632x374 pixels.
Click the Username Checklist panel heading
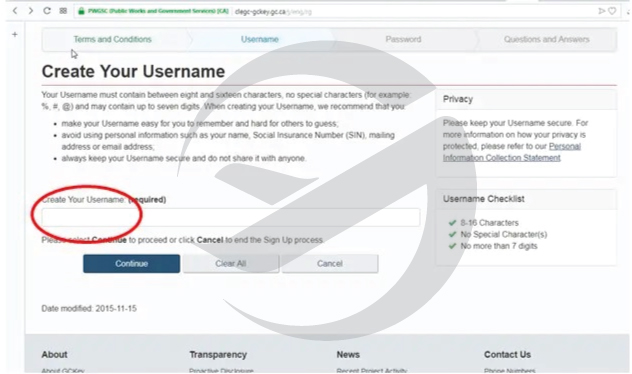pyautogui.click(x=484, y=199)
